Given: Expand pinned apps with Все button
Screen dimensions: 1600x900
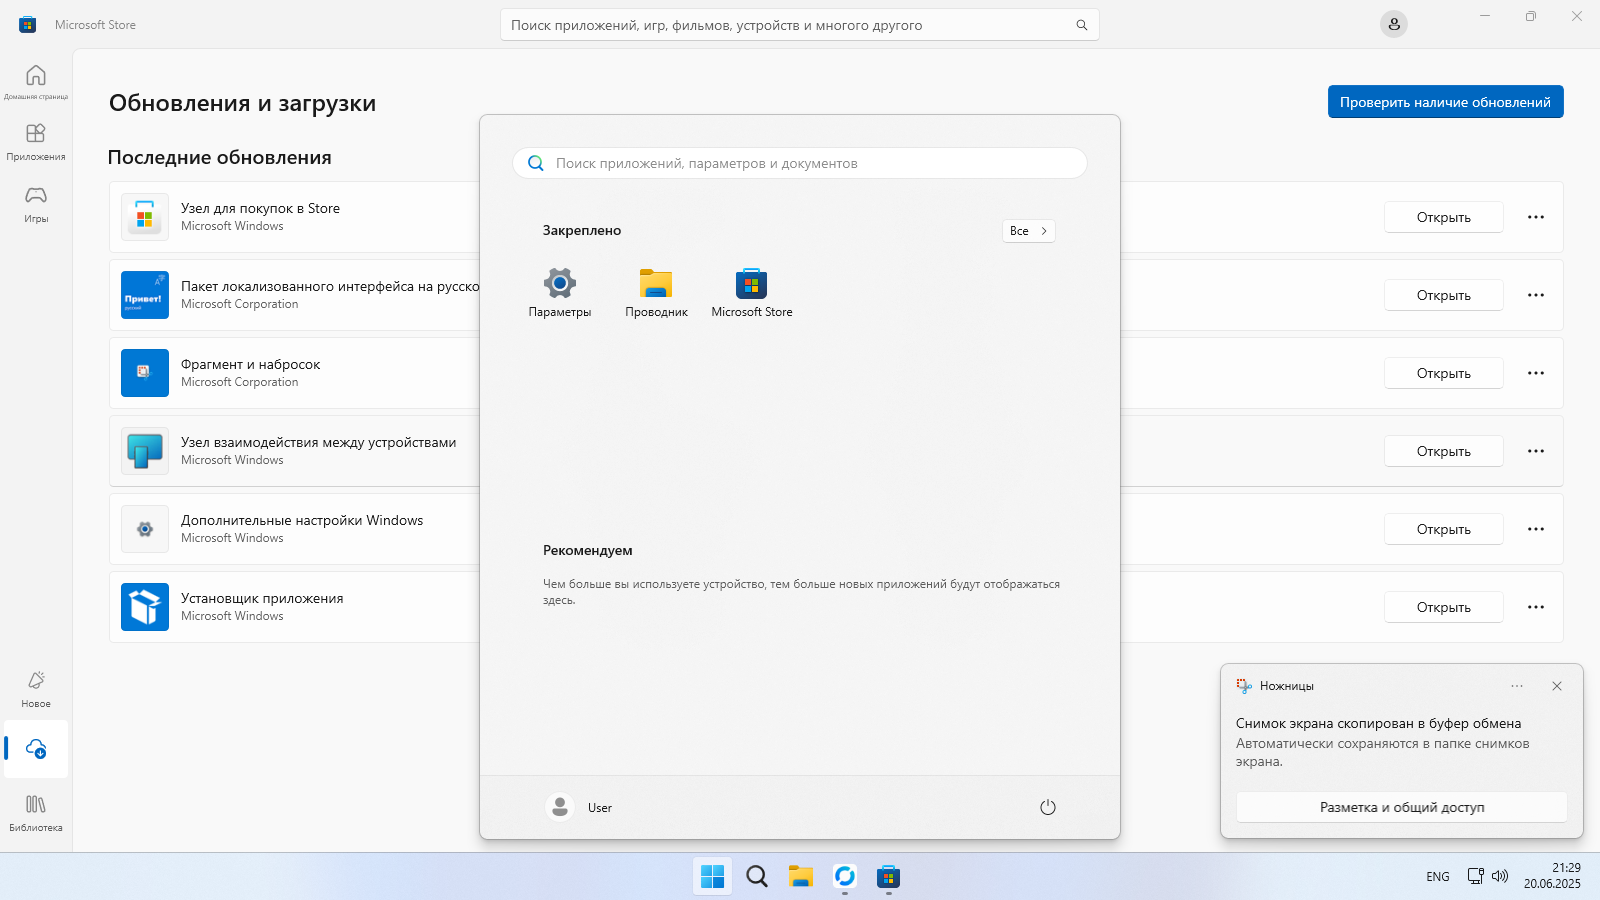Looking at the screenshot, I should 1028,231.
